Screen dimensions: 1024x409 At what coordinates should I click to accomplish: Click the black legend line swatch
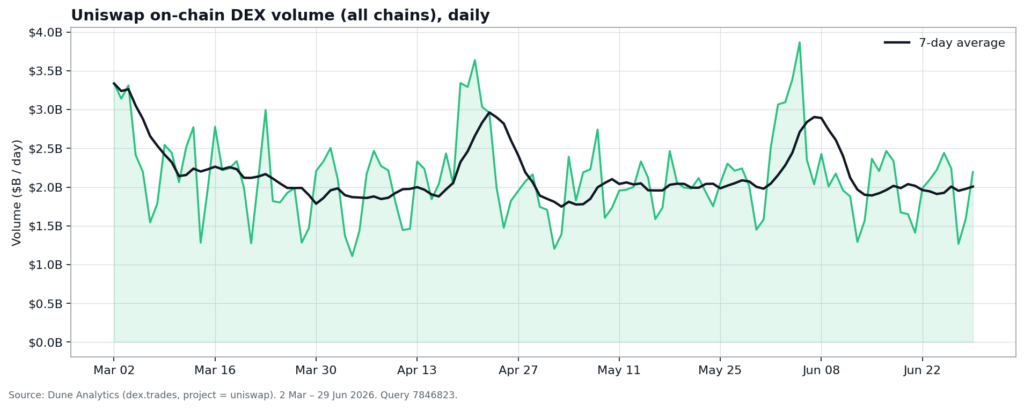[897, 43]
